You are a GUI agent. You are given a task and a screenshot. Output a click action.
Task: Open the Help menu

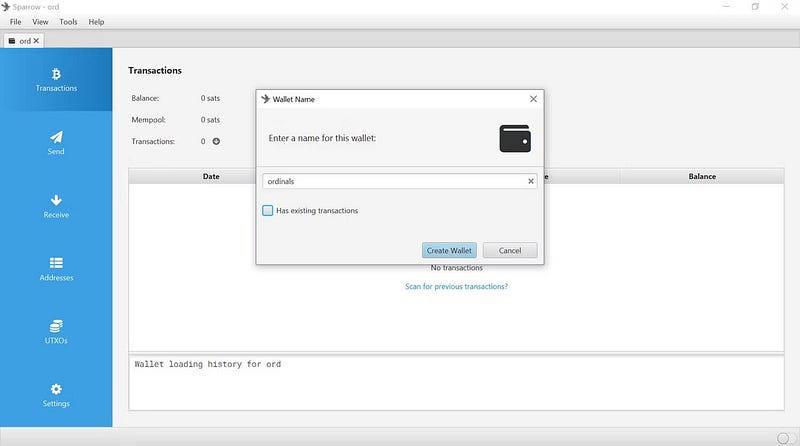[x=96, y=21]
